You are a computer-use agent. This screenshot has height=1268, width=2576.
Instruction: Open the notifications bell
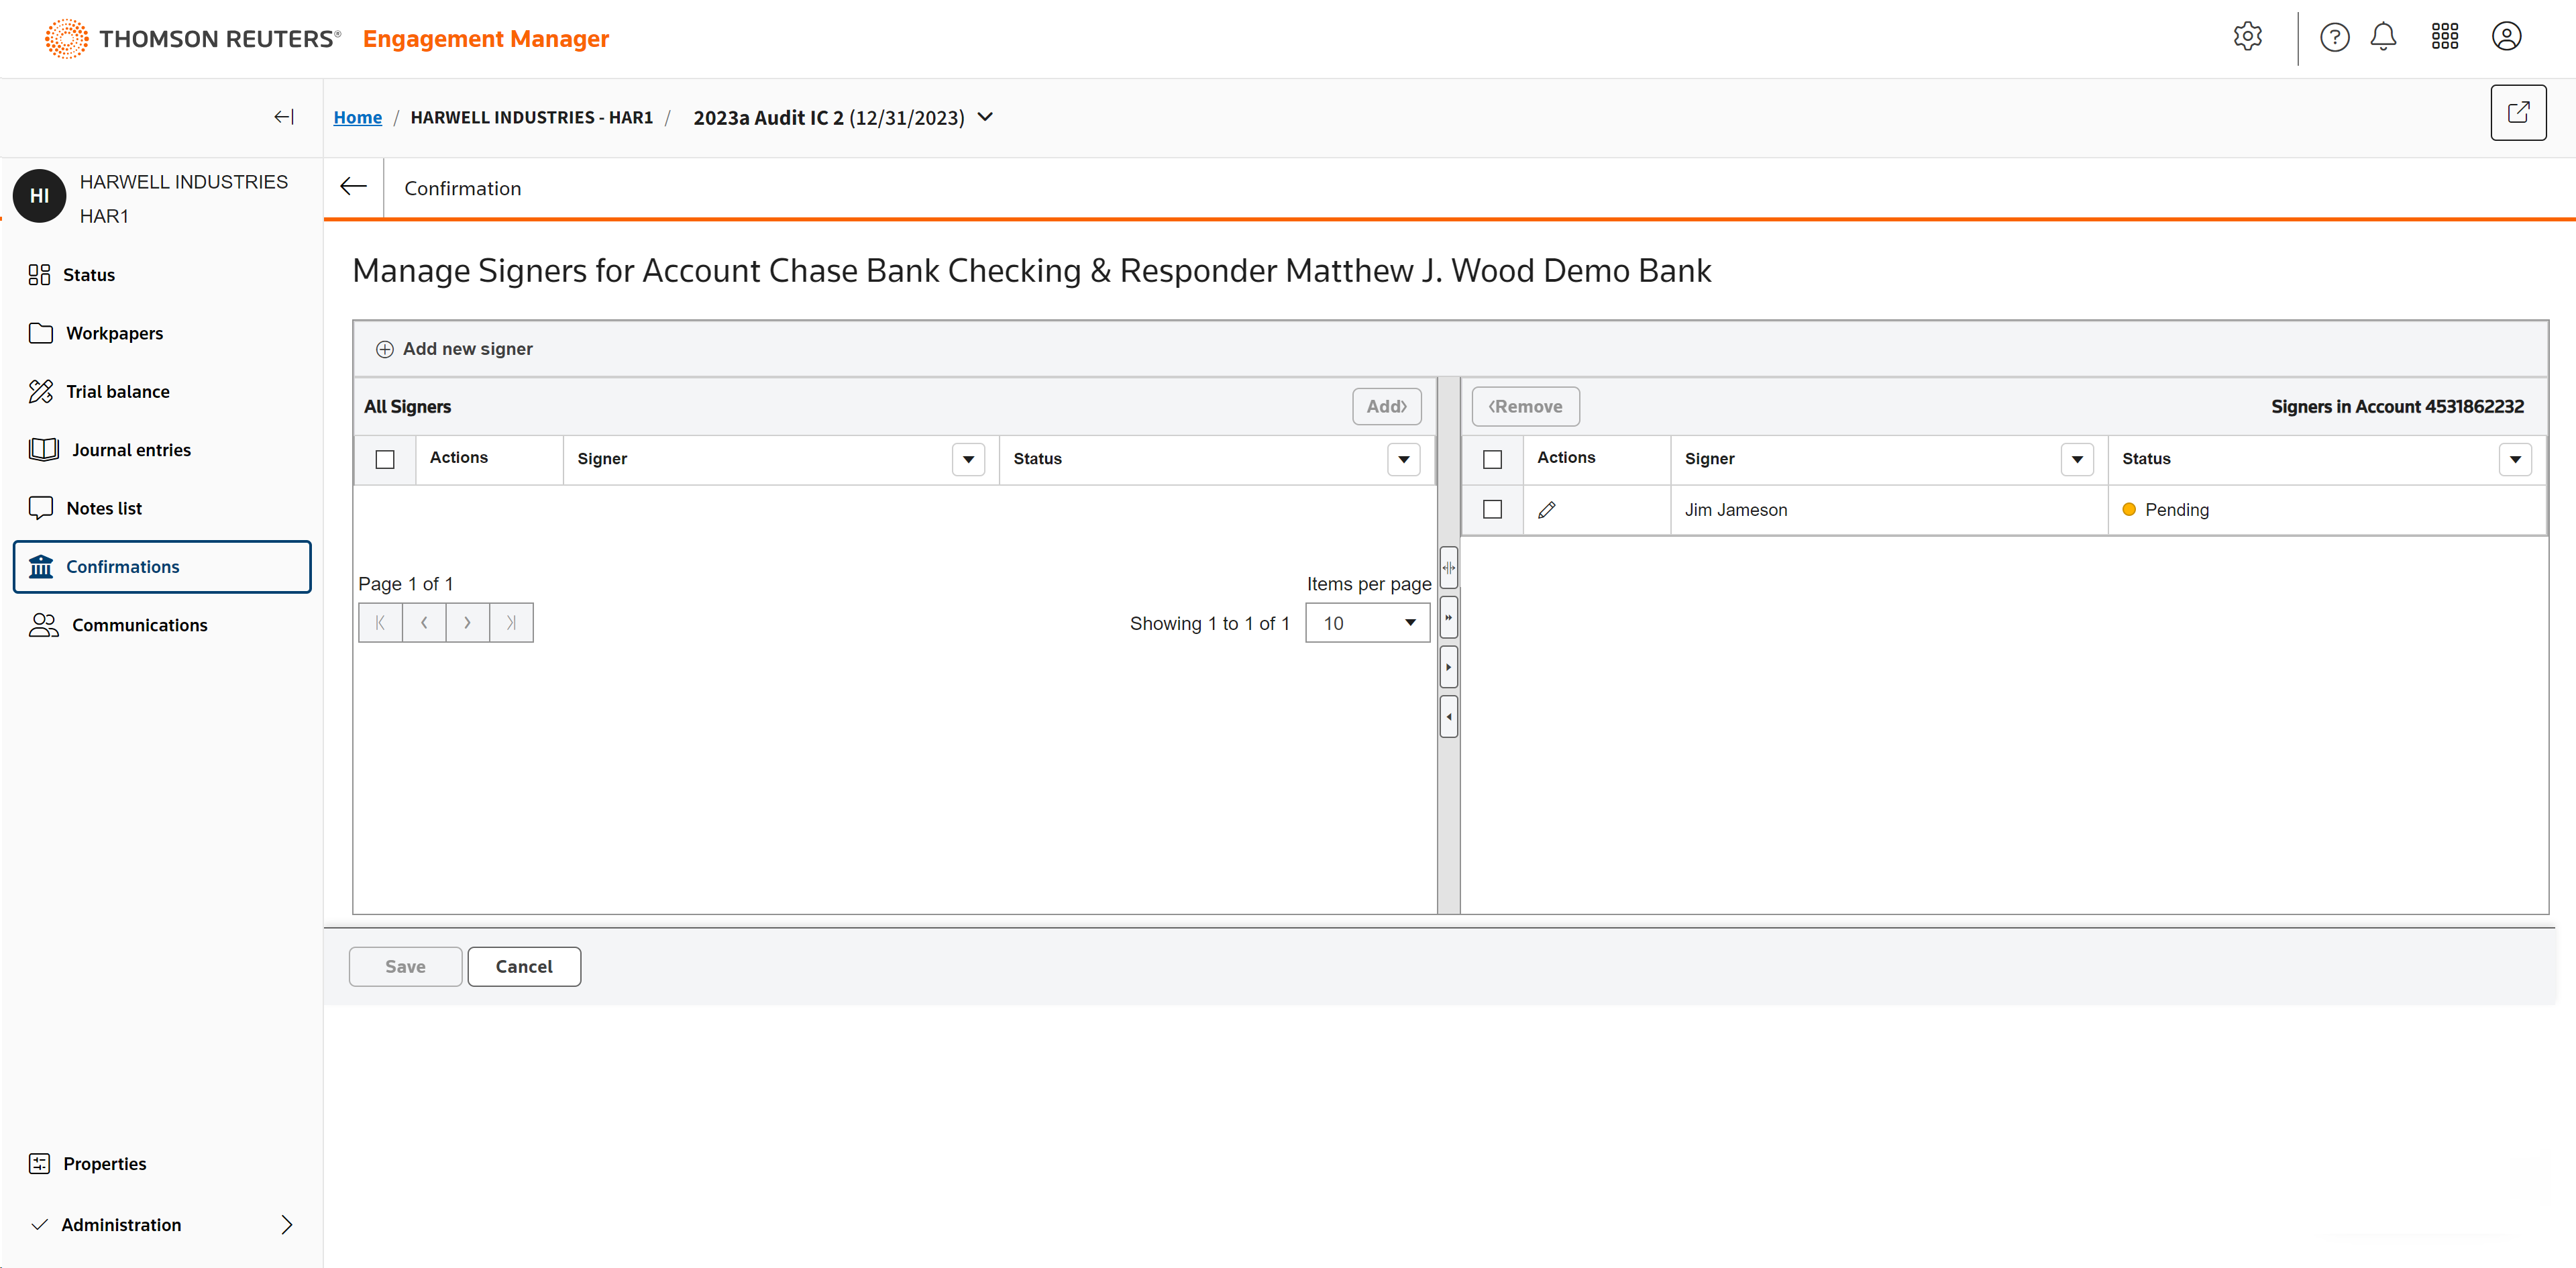(2383, 37)
